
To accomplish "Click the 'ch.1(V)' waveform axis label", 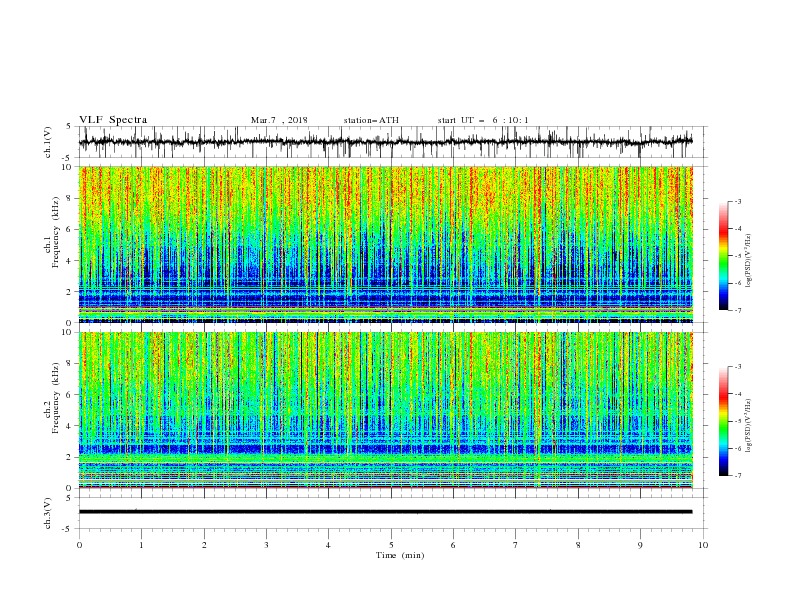I will click(x=48, y=142).
